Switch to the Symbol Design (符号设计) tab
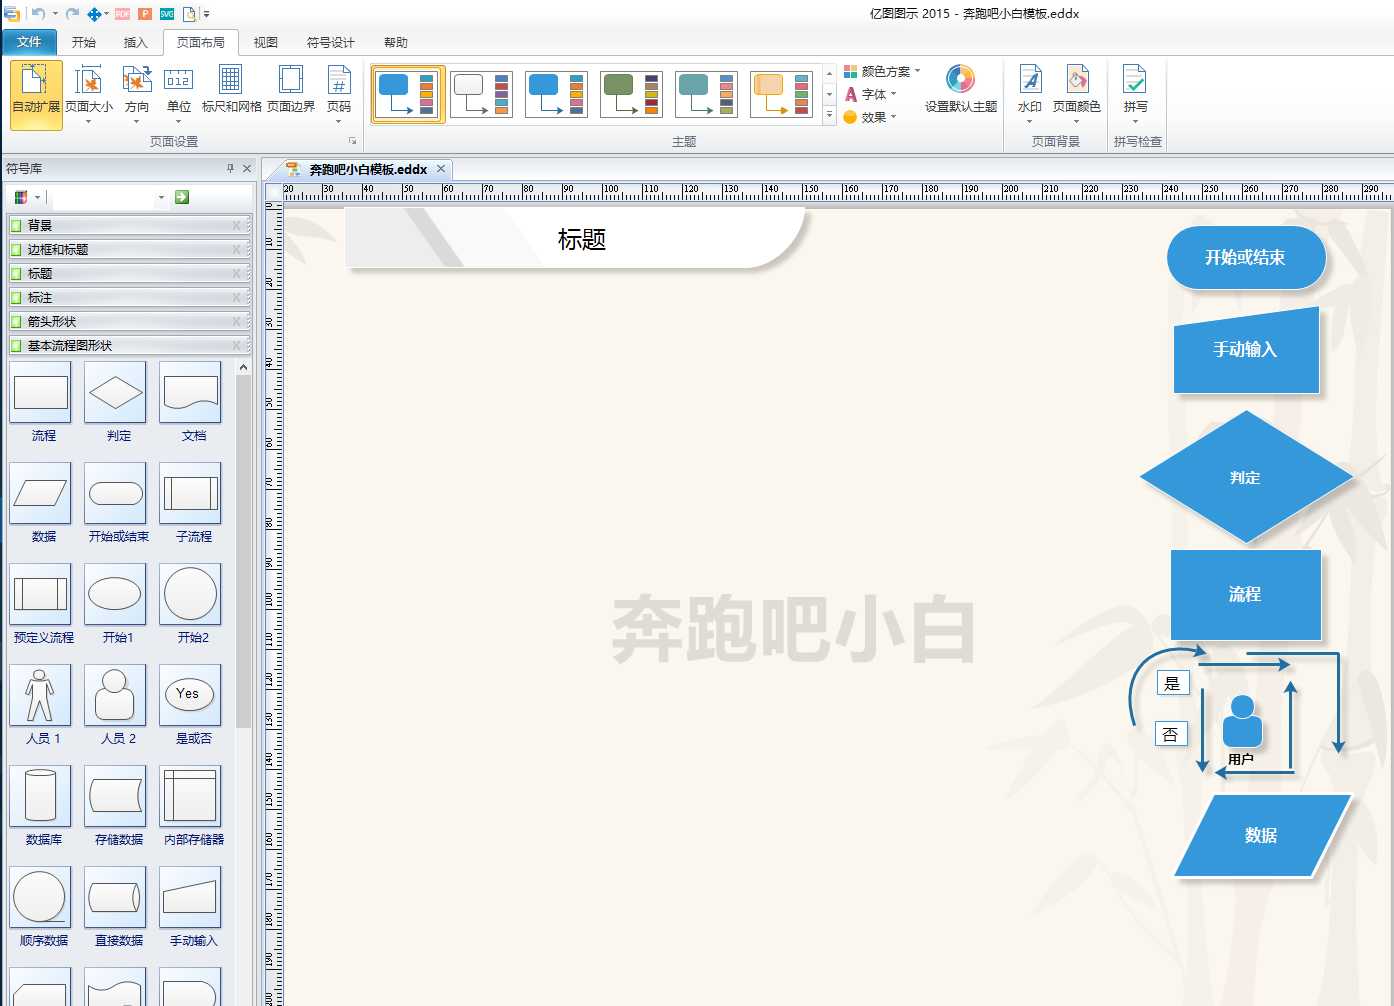Screen dimensions: 1394x1006 [330, 42]
